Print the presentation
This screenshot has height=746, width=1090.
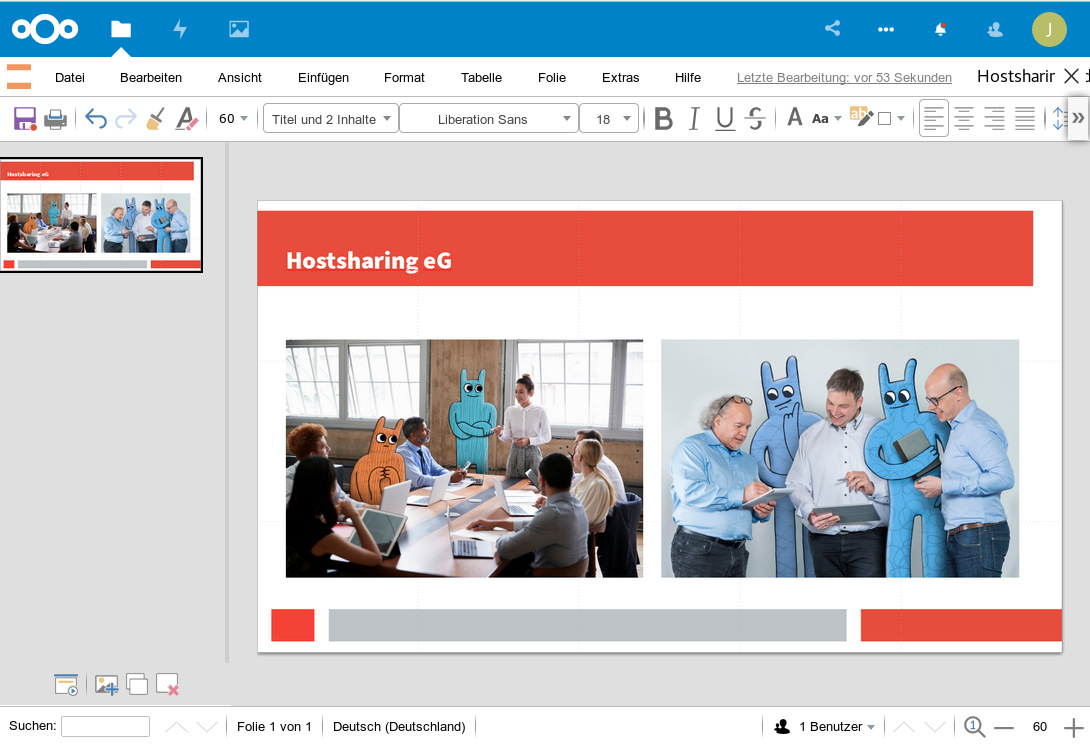pyautogui.click(x=56, y=119)
